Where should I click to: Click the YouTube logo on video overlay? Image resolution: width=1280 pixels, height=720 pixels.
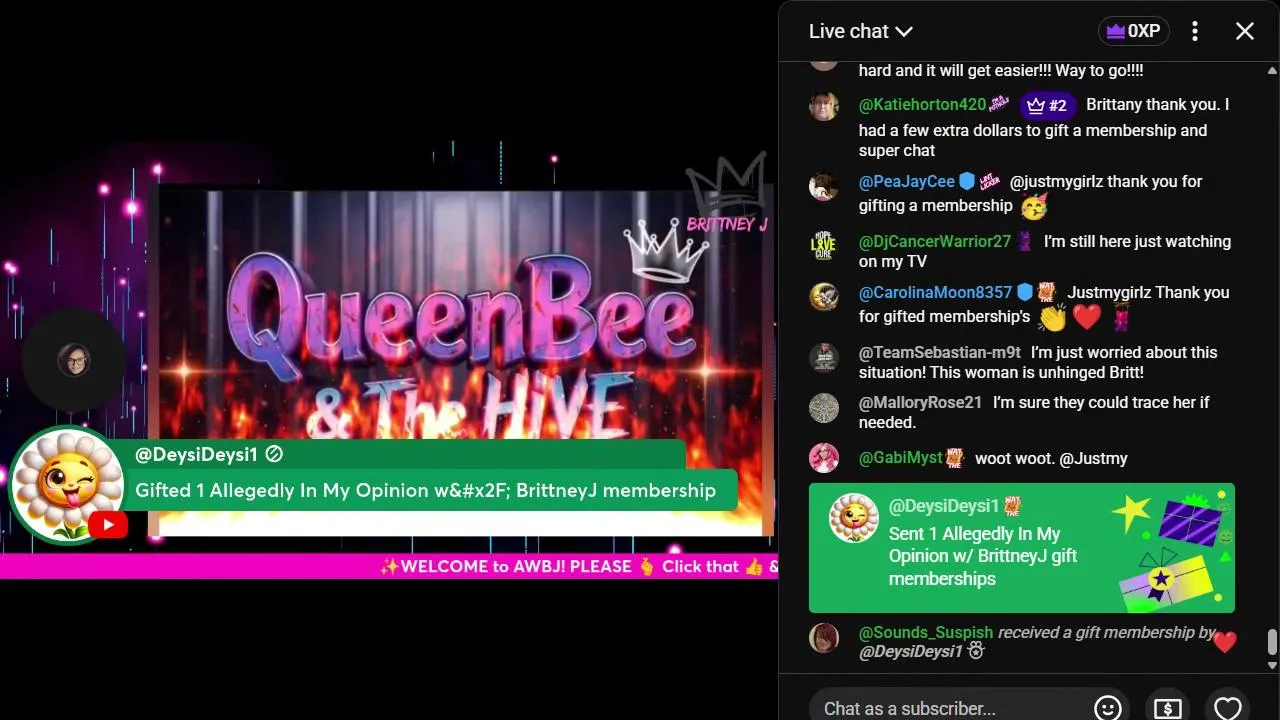108,525
